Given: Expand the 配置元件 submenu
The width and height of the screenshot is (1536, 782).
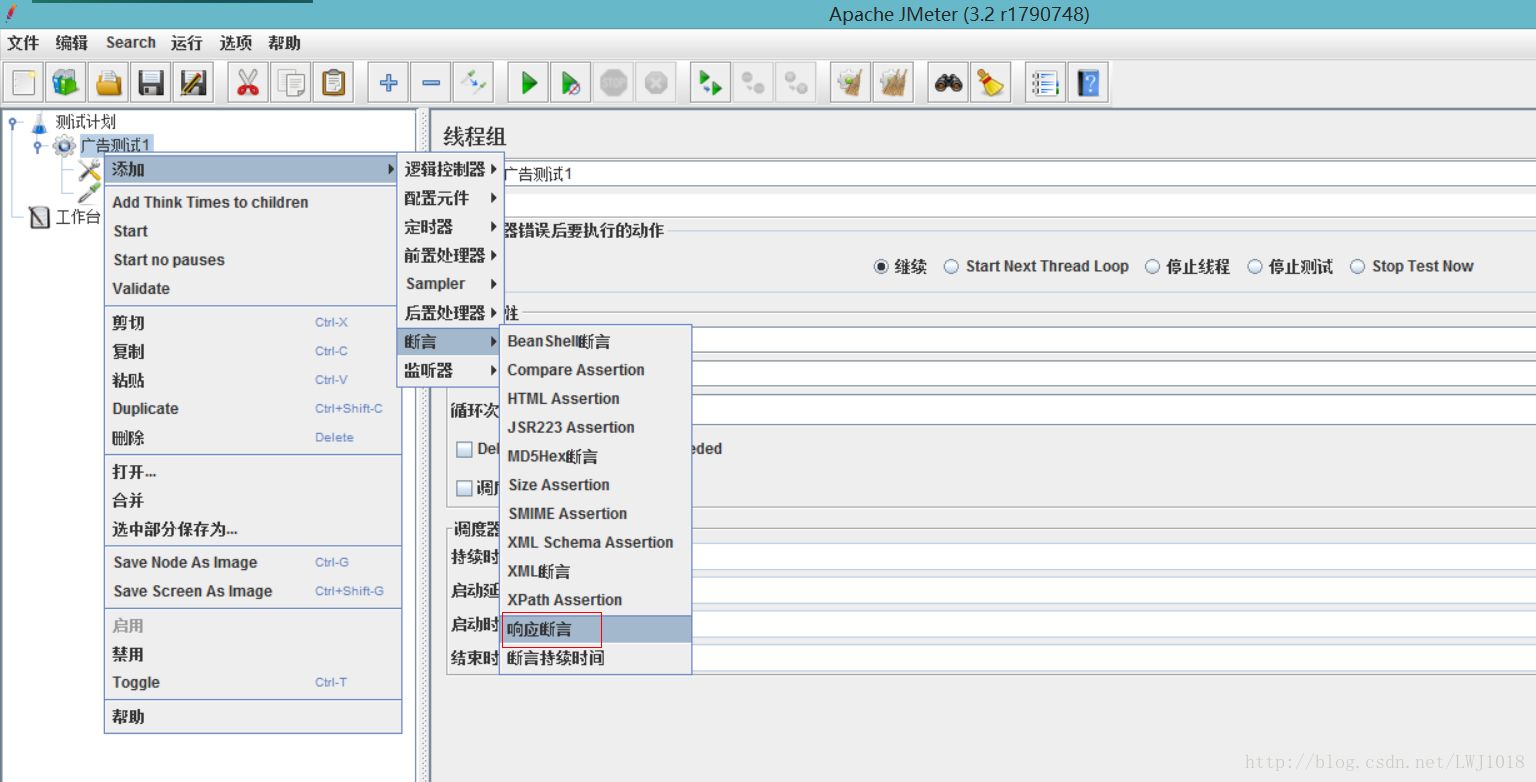Looking at the screenshot, I should (450, 198).
